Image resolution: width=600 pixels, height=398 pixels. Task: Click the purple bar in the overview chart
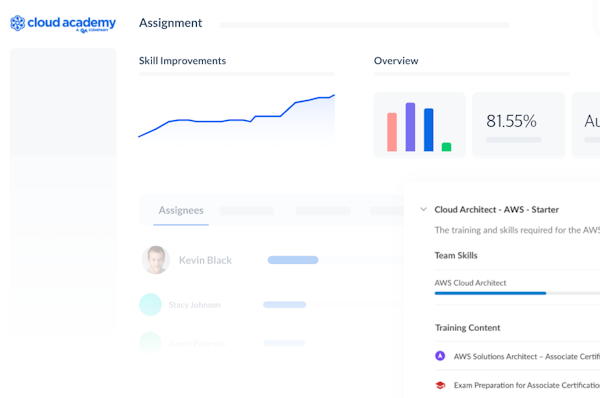click(x=410, y=127)
